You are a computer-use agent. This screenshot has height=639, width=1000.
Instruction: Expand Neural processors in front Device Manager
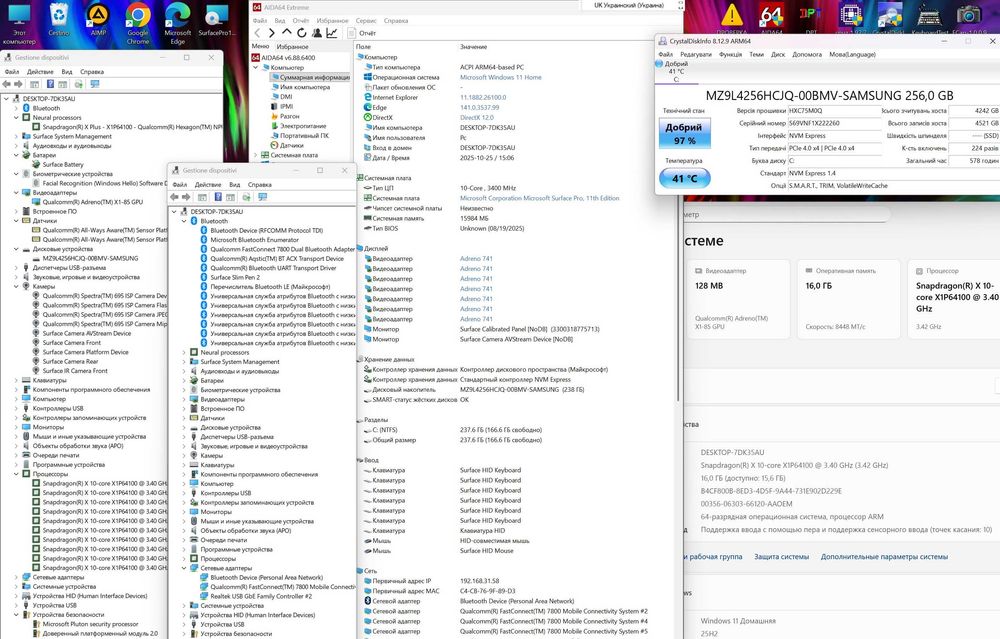click(184, 352)
